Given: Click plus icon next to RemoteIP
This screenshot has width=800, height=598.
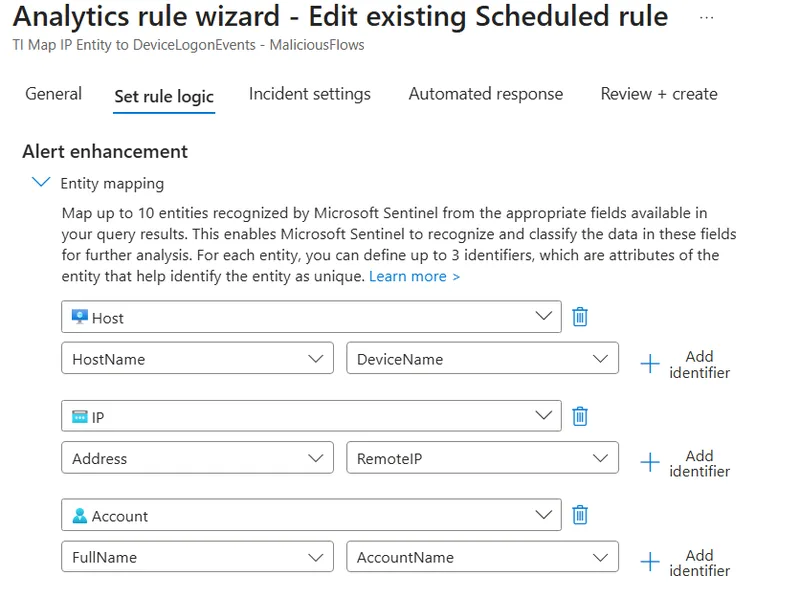Looking at the screenshot, I should pyautogui.click(x=650, y=462).
